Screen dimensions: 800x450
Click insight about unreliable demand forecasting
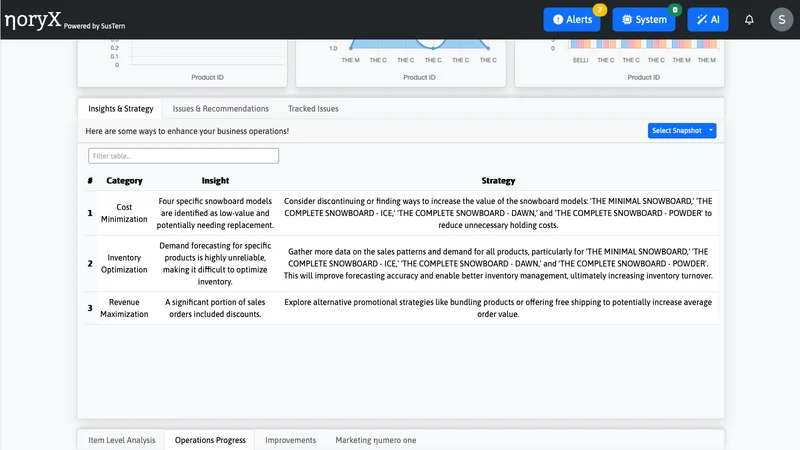coord(215,263)
